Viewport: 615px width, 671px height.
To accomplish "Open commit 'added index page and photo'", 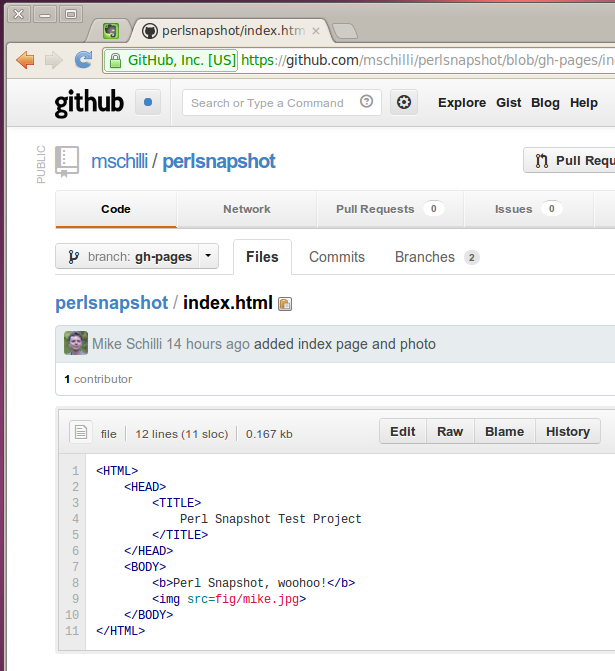I will (345, 344).
